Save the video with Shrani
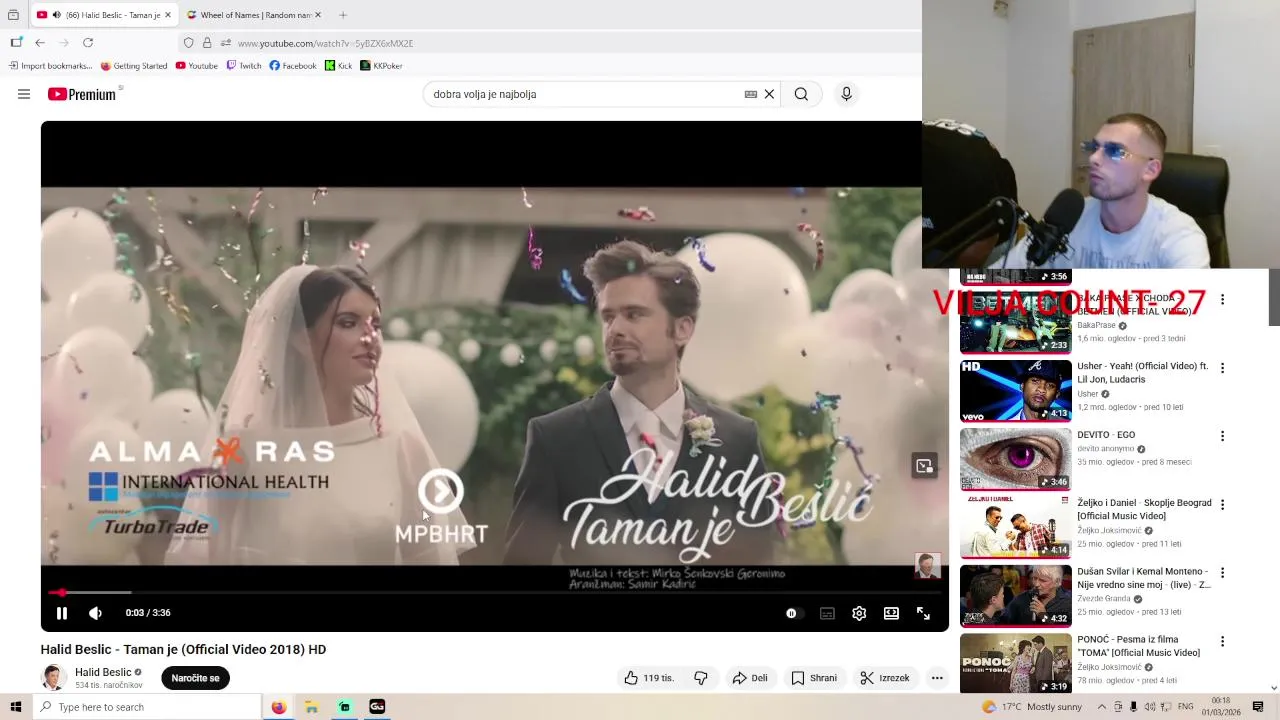The height and width of the screenshot is (720, 1280). point(814,678)
